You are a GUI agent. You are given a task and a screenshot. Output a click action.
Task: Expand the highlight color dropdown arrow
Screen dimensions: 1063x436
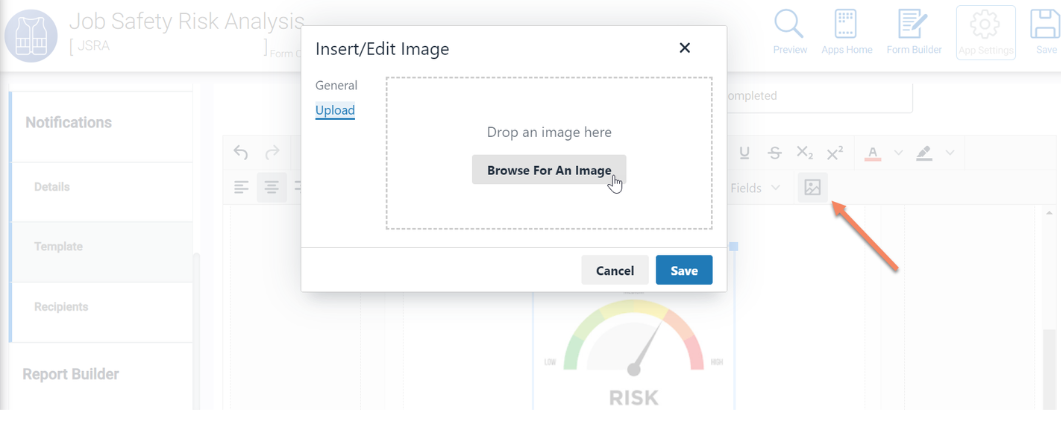tap(950, 153)
